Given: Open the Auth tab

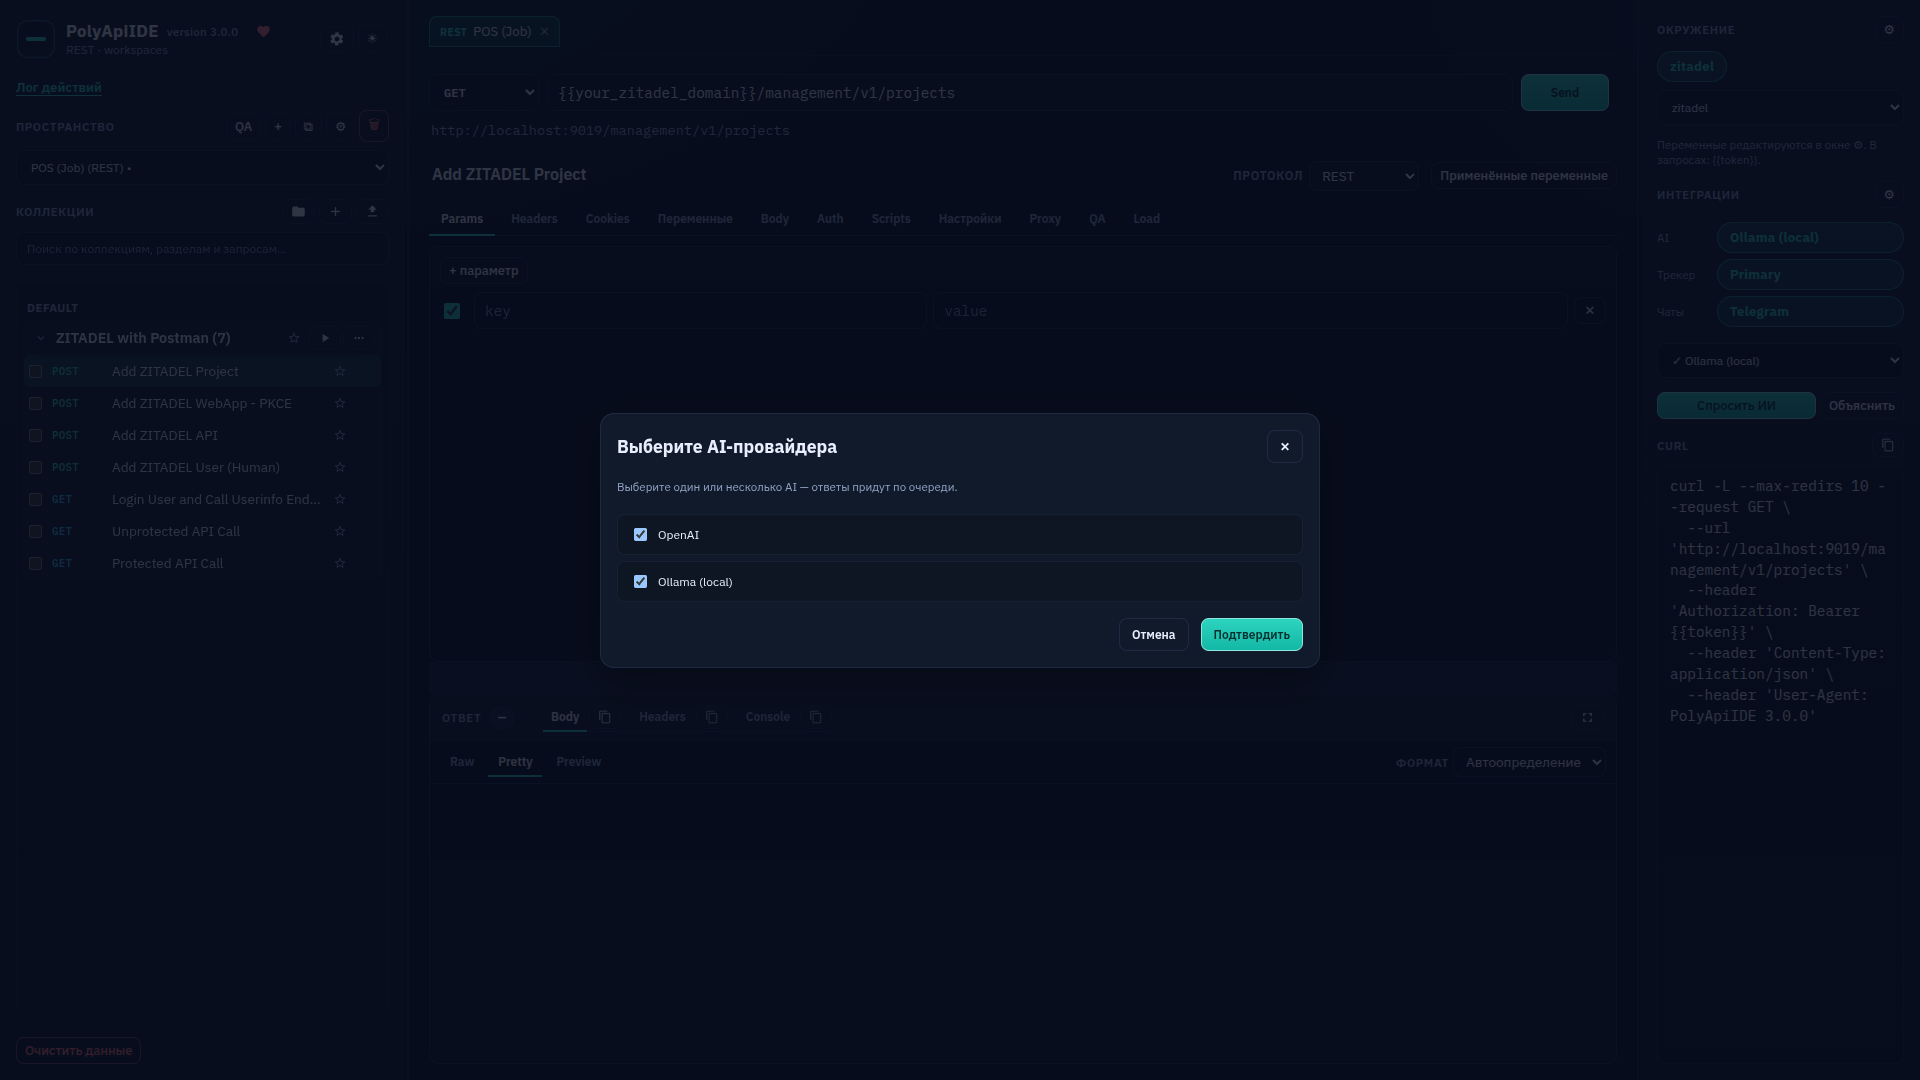Looking at the screenshot, I should 829,219.
